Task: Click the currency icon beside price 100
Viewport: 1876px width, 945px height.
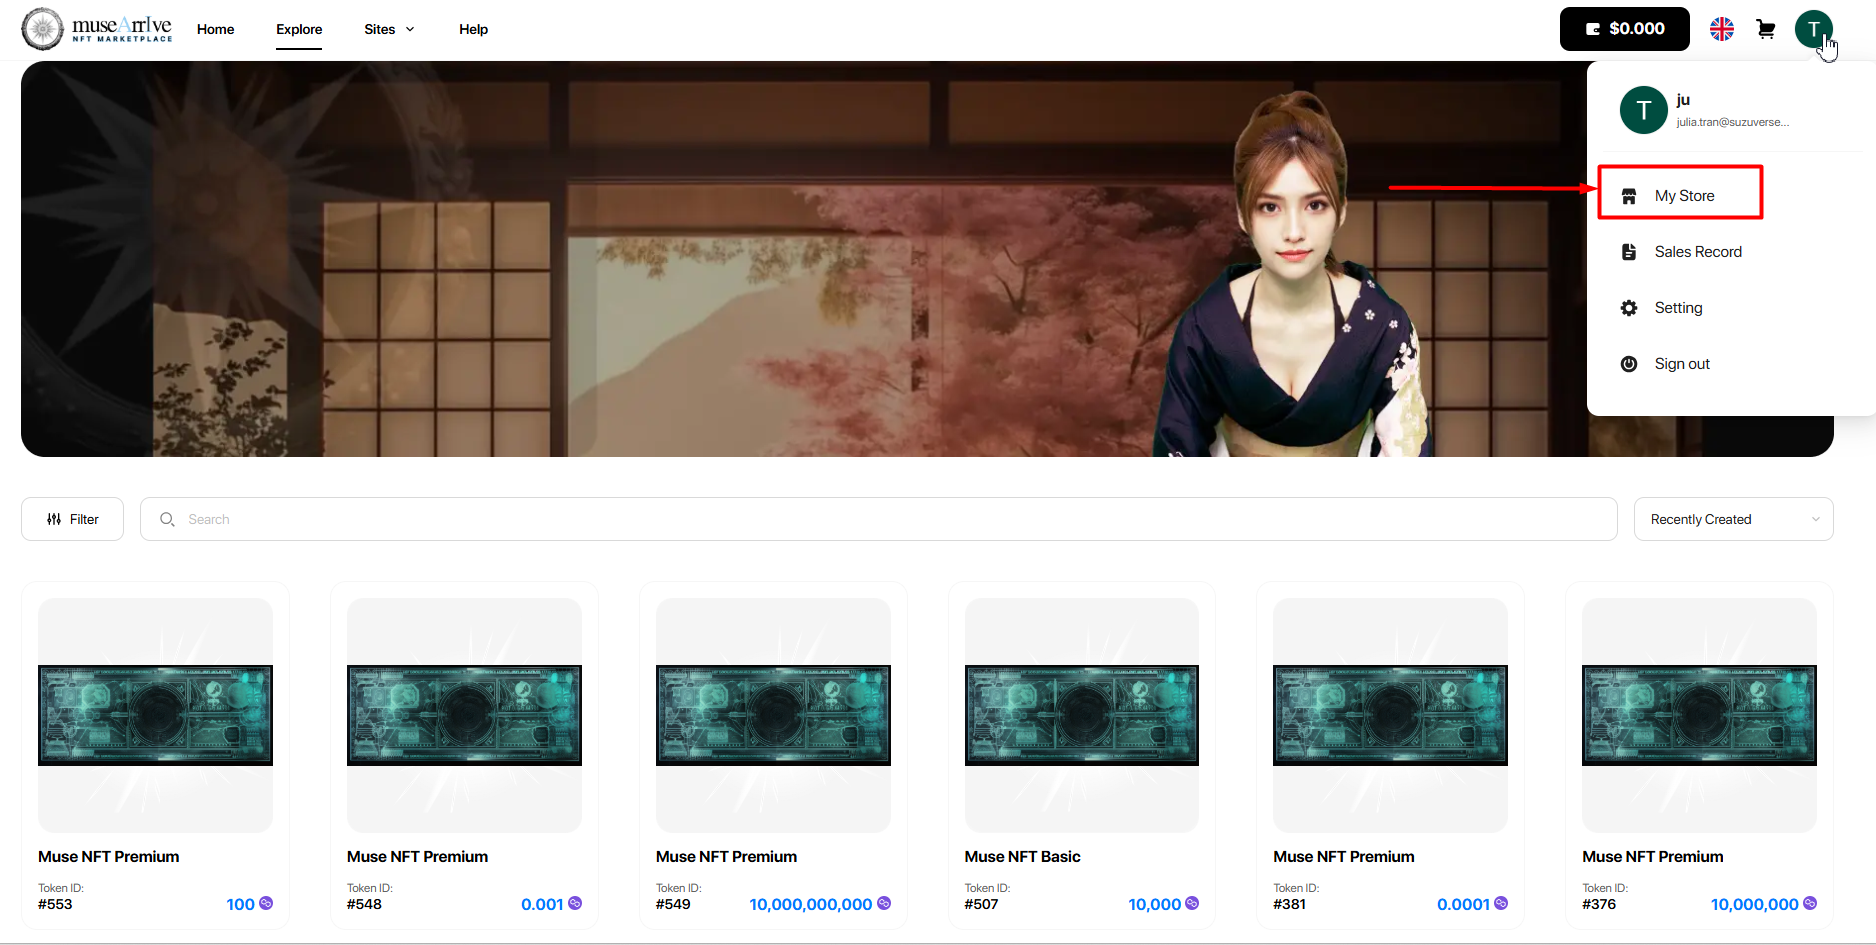Action: click(266, 903)
